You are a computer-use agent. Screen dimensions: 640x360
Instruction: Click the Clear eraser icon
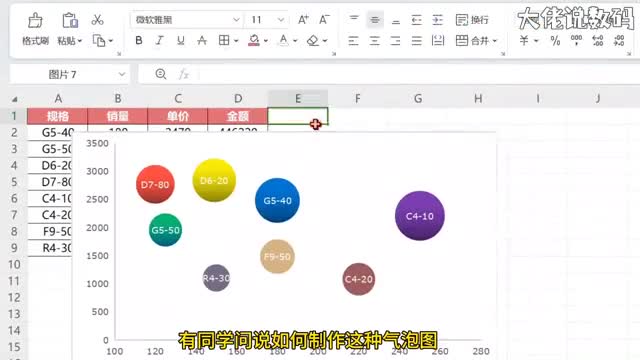click(313, 40)
